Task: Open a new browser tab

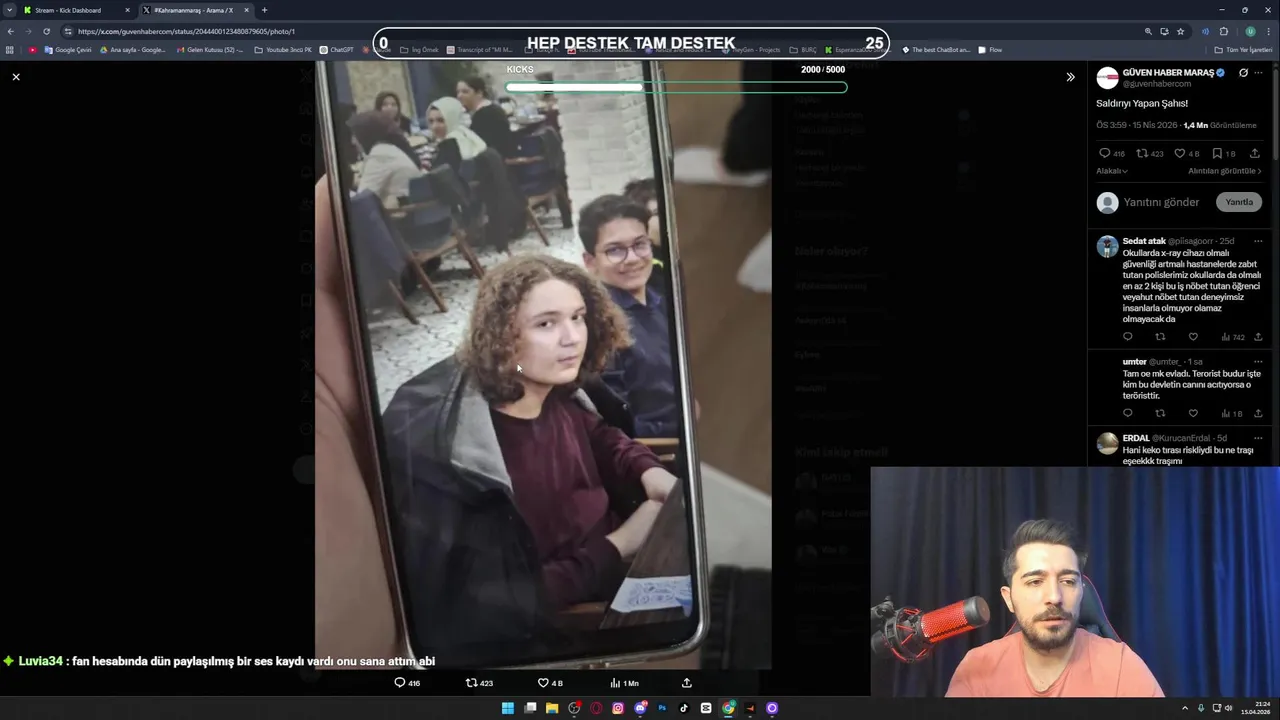Action: (264, 10)
